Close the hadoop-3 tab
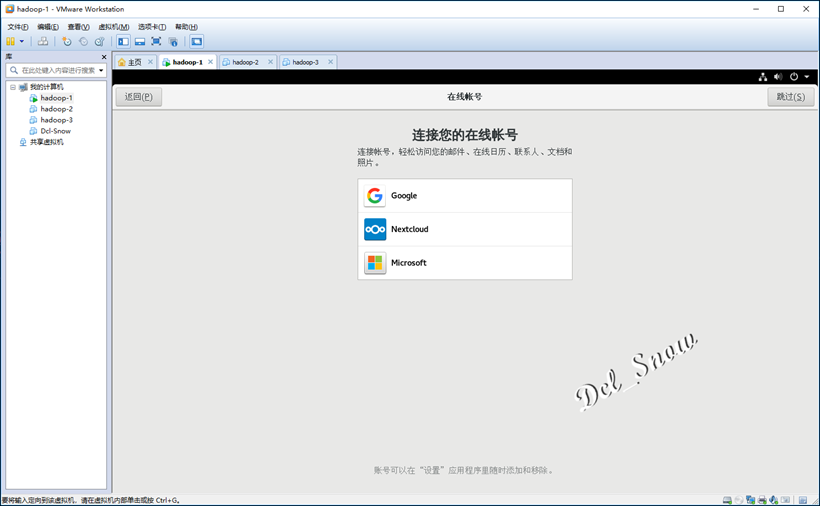Viewport: 820px width, 506px height. point(331,62)
